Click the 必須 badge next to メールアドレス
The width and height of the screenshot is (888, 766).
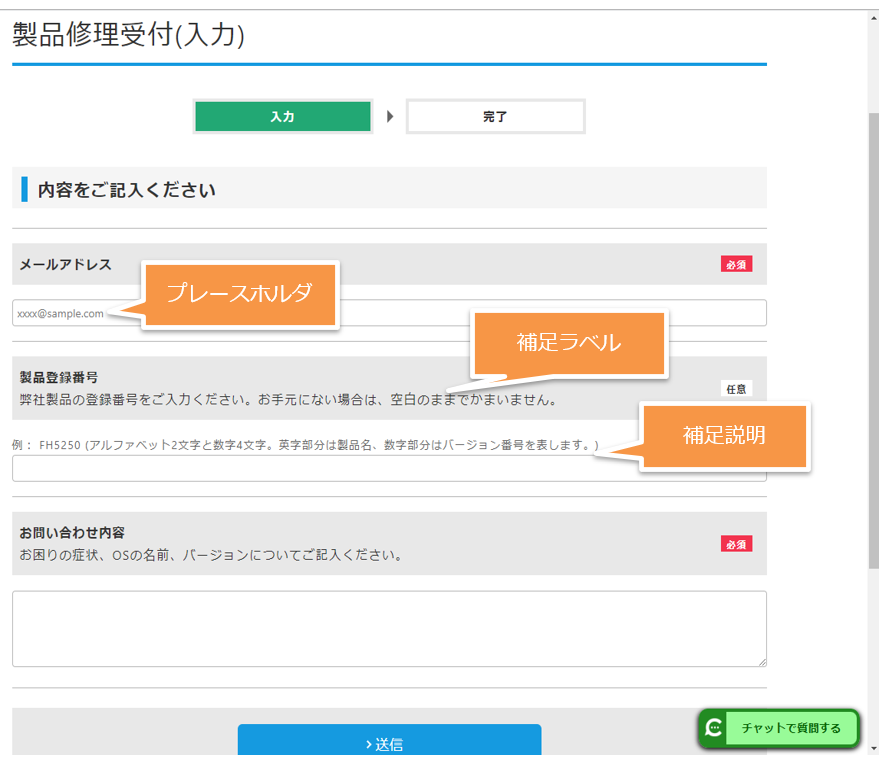pyautogui.click(x=736, y=265)
